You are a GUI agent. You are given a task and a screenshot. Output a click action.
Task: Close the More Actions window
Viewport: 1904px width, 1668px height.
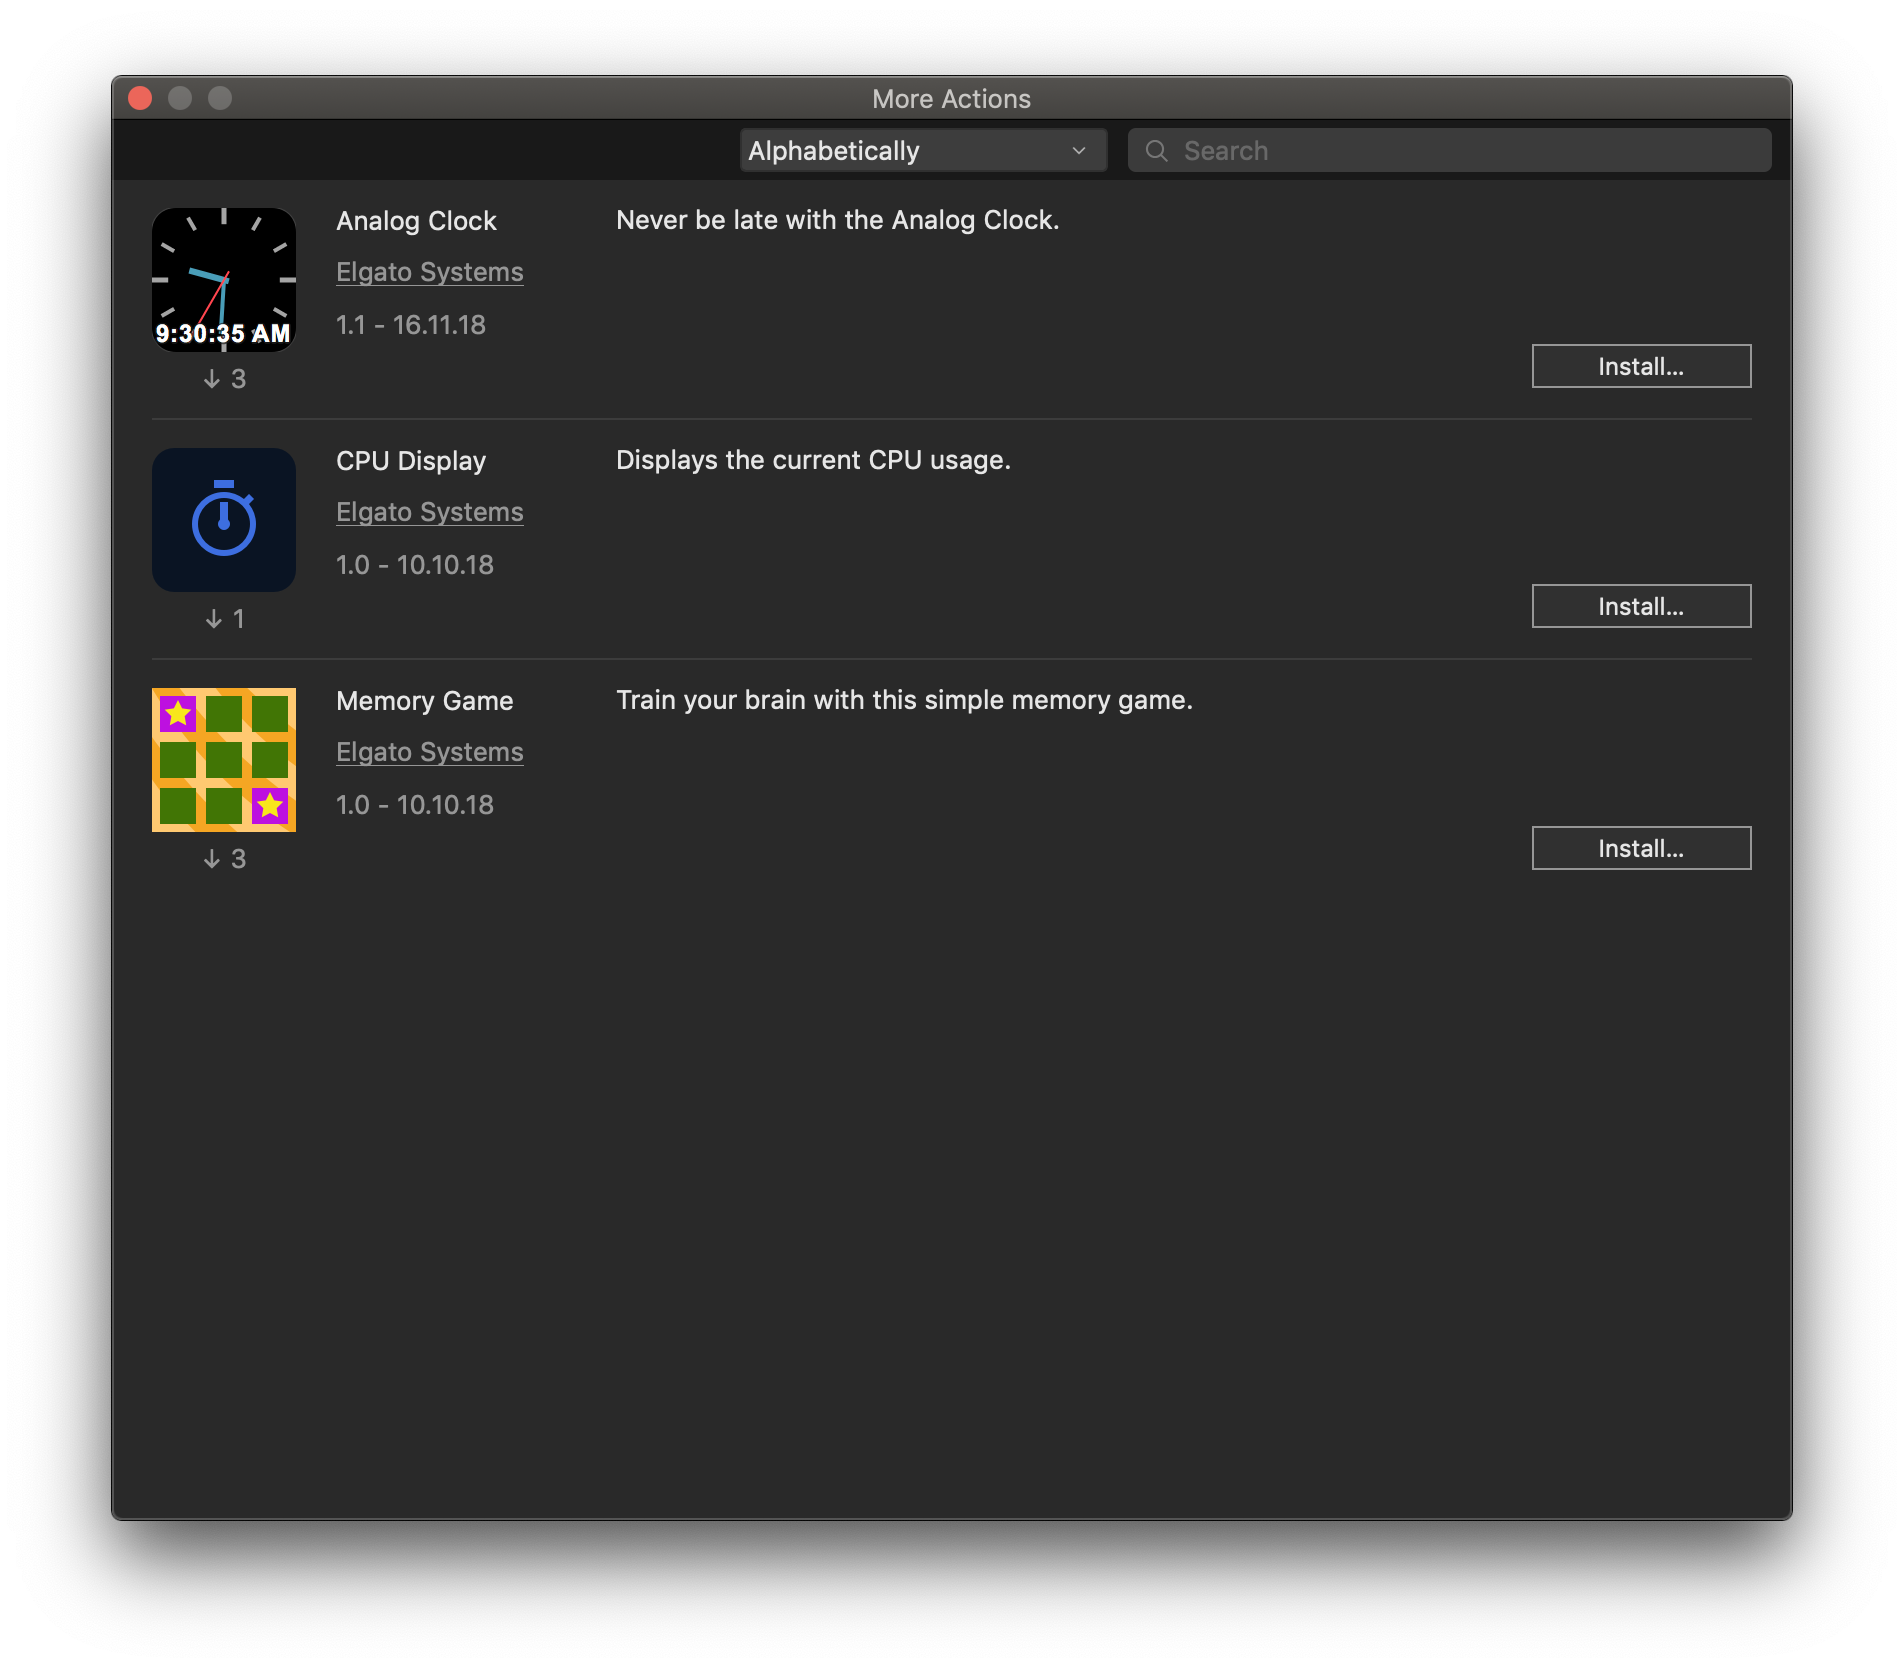(140, 98)
